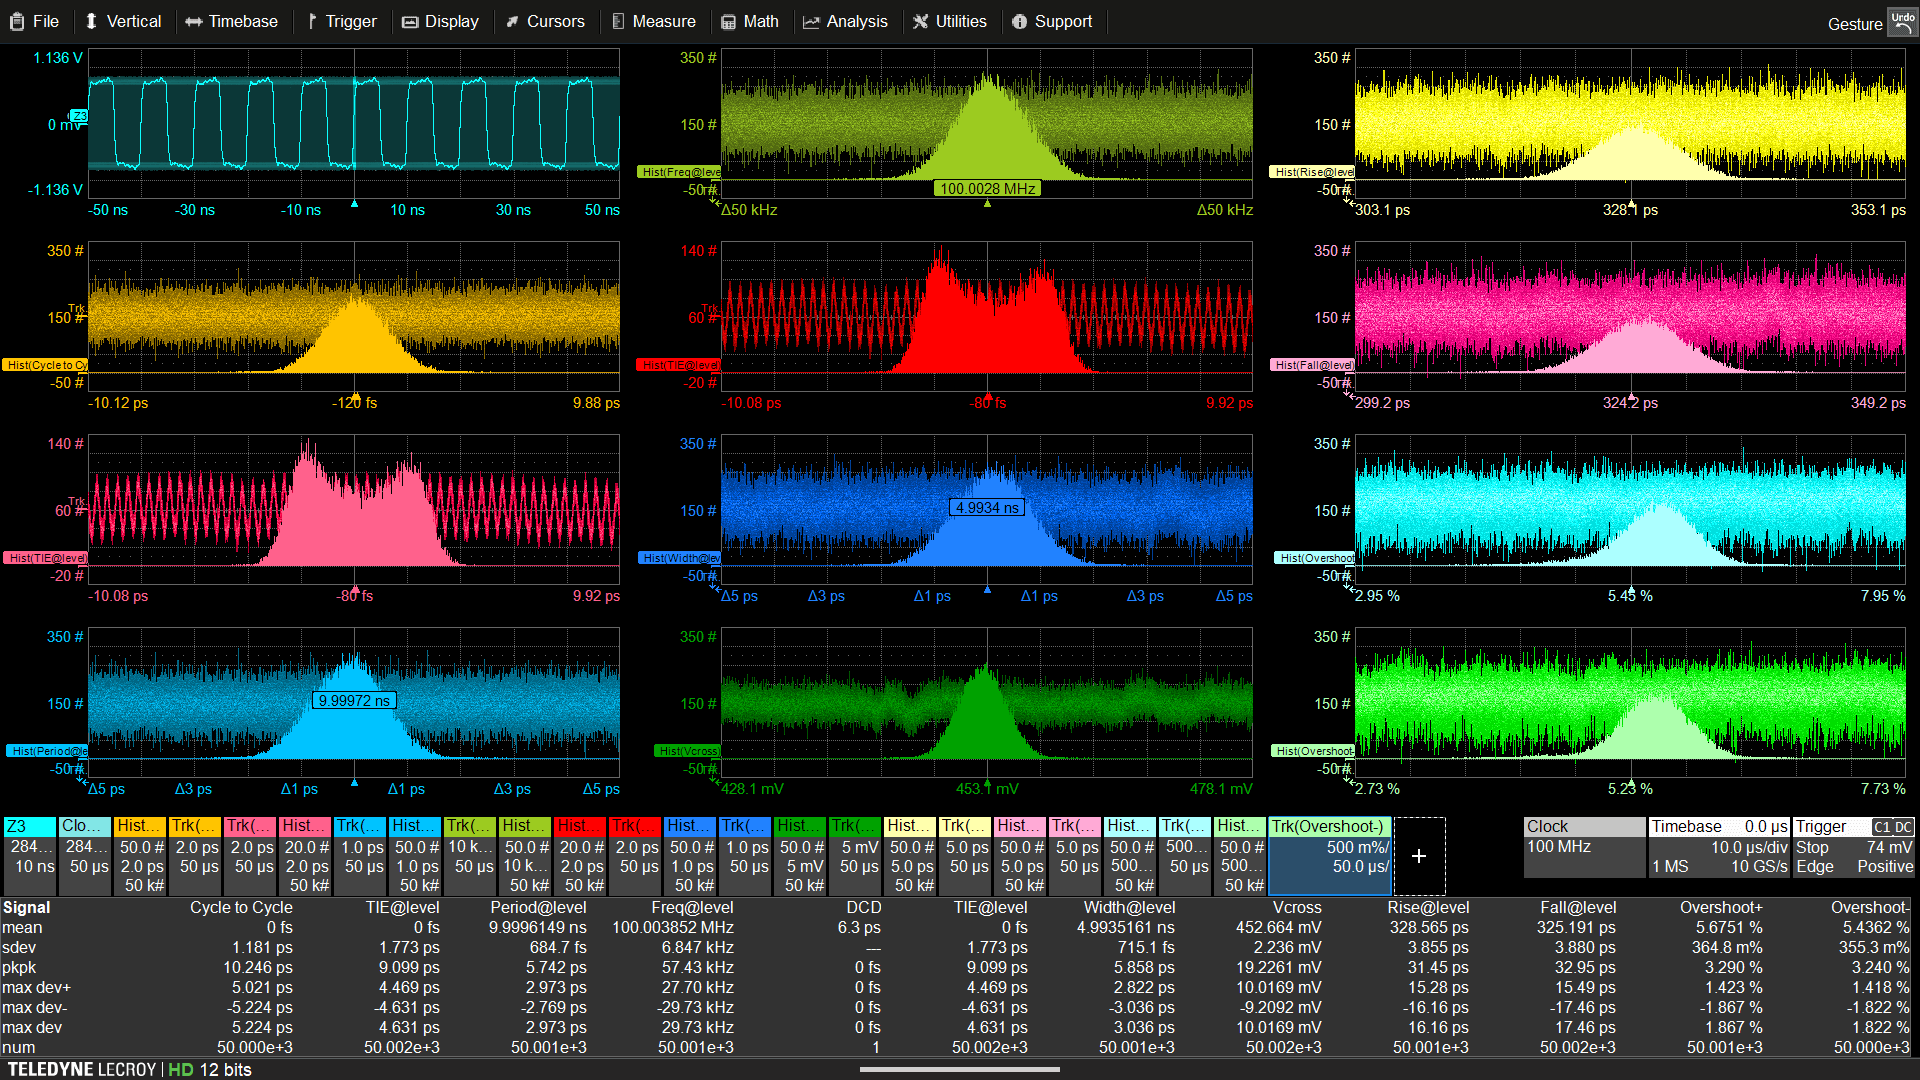This screenshot has width=1920, height=1080.
Task: Open the Measure menu
Action: [653, 21]
